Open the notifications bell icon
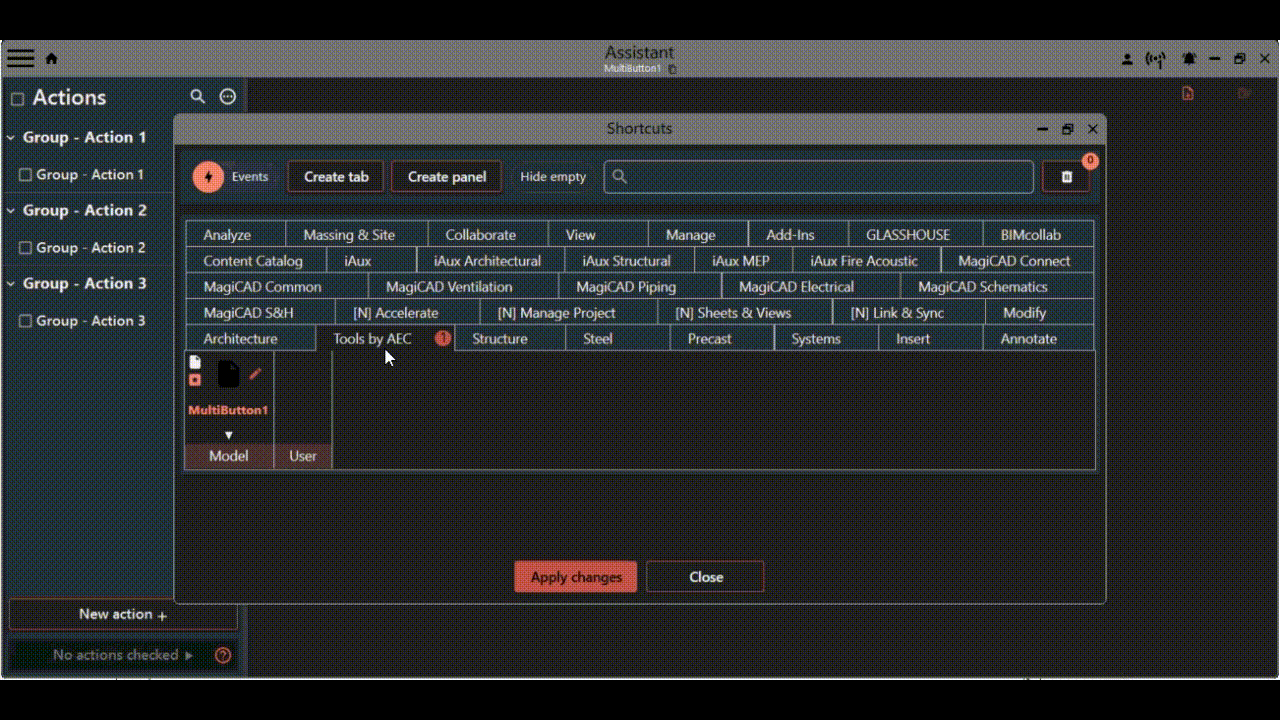The image size is (1280, 720). click(1189, 59)
